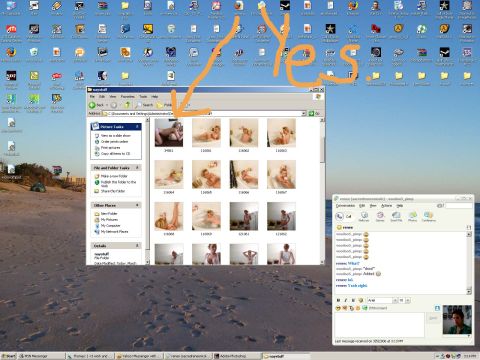Click the green Go button beside address bar

(x=314, y=113)
